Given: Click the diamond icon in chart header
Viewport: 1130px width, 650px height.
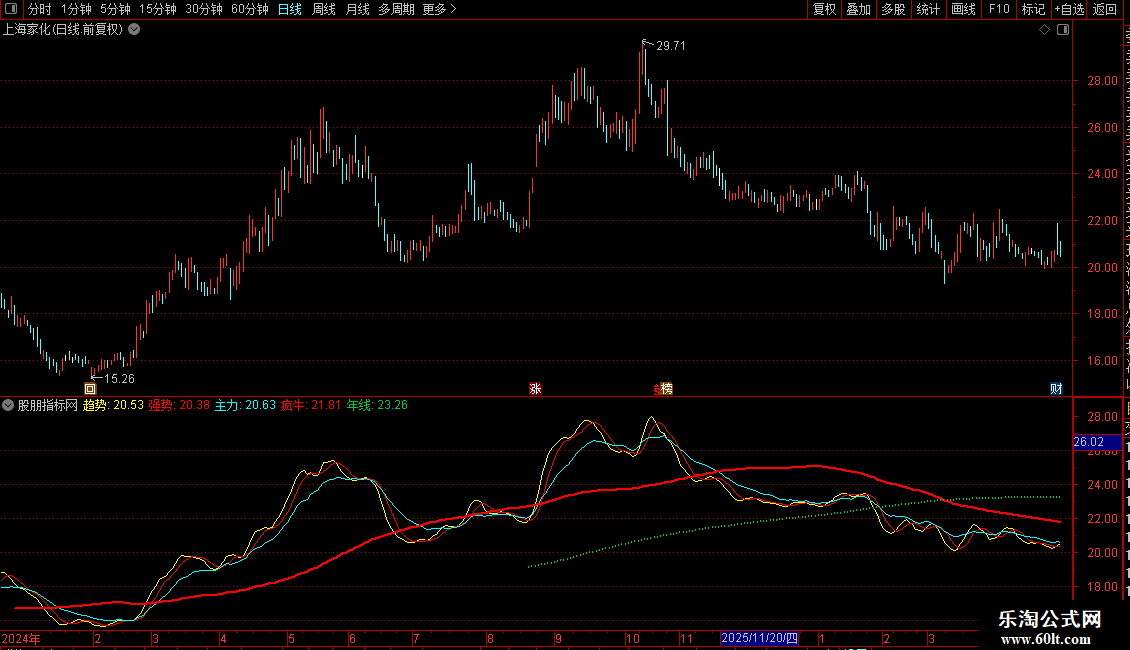Looking at the screenshot, I should coord(1044,30).
